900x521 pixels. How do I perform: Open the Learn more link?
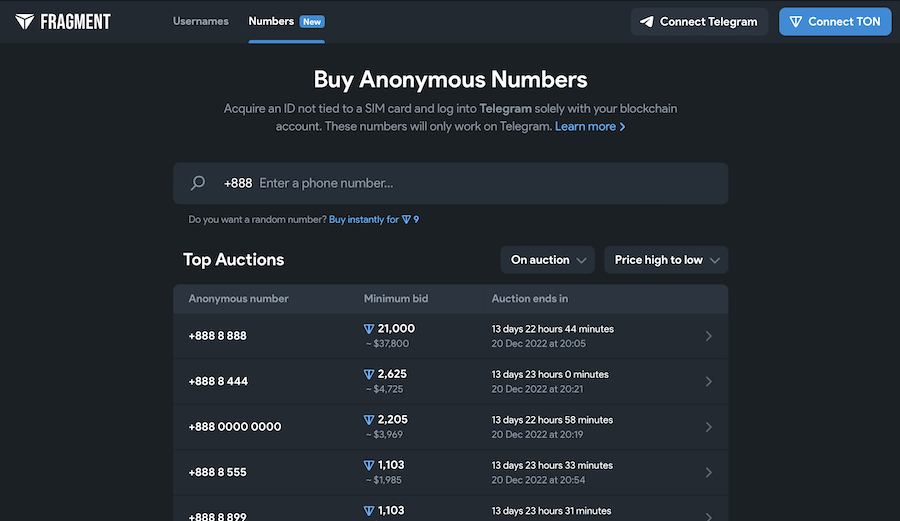[x=590, y=126]
